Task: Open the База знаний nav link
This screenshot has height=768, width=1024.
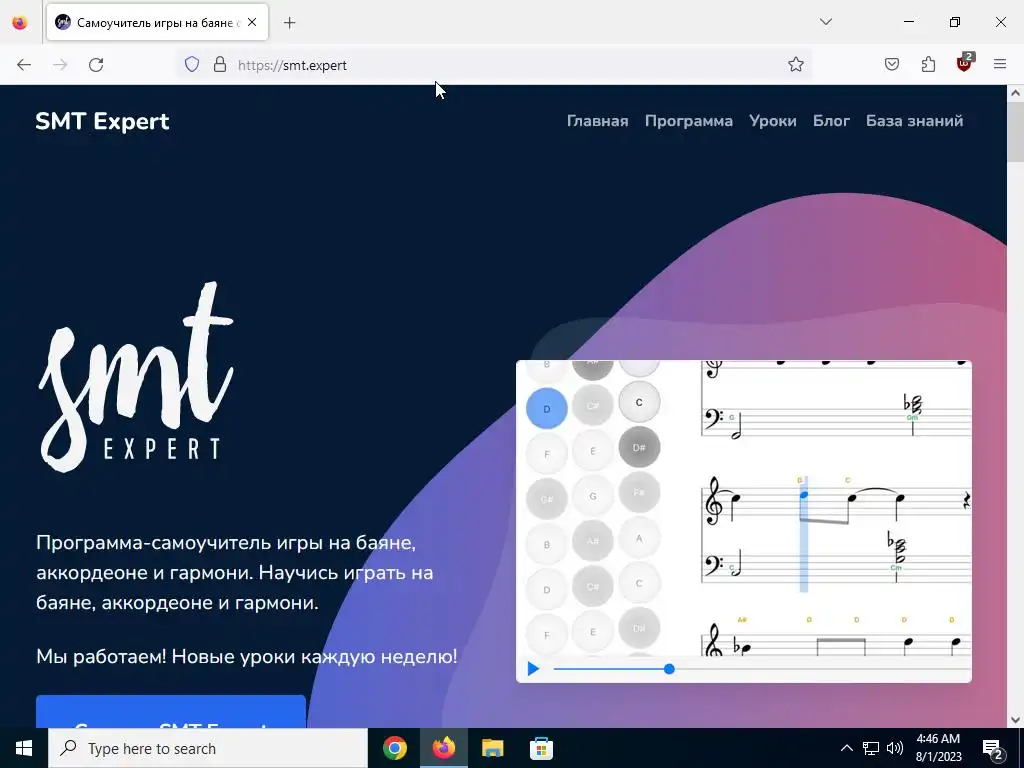Action: (914, 121)
